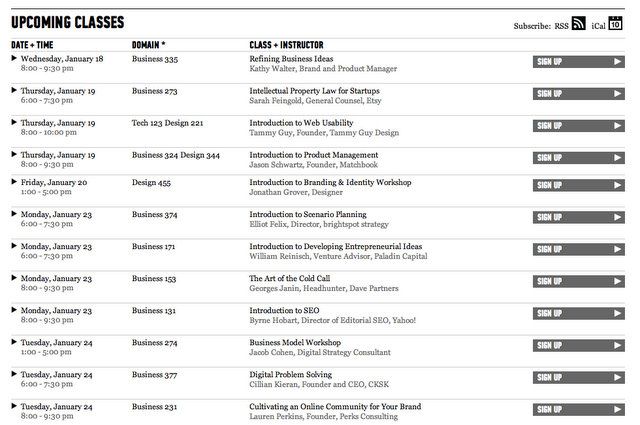Click the Domain column header
The height and width of the screenshot is (425, 640).
(x=148, y=45)
